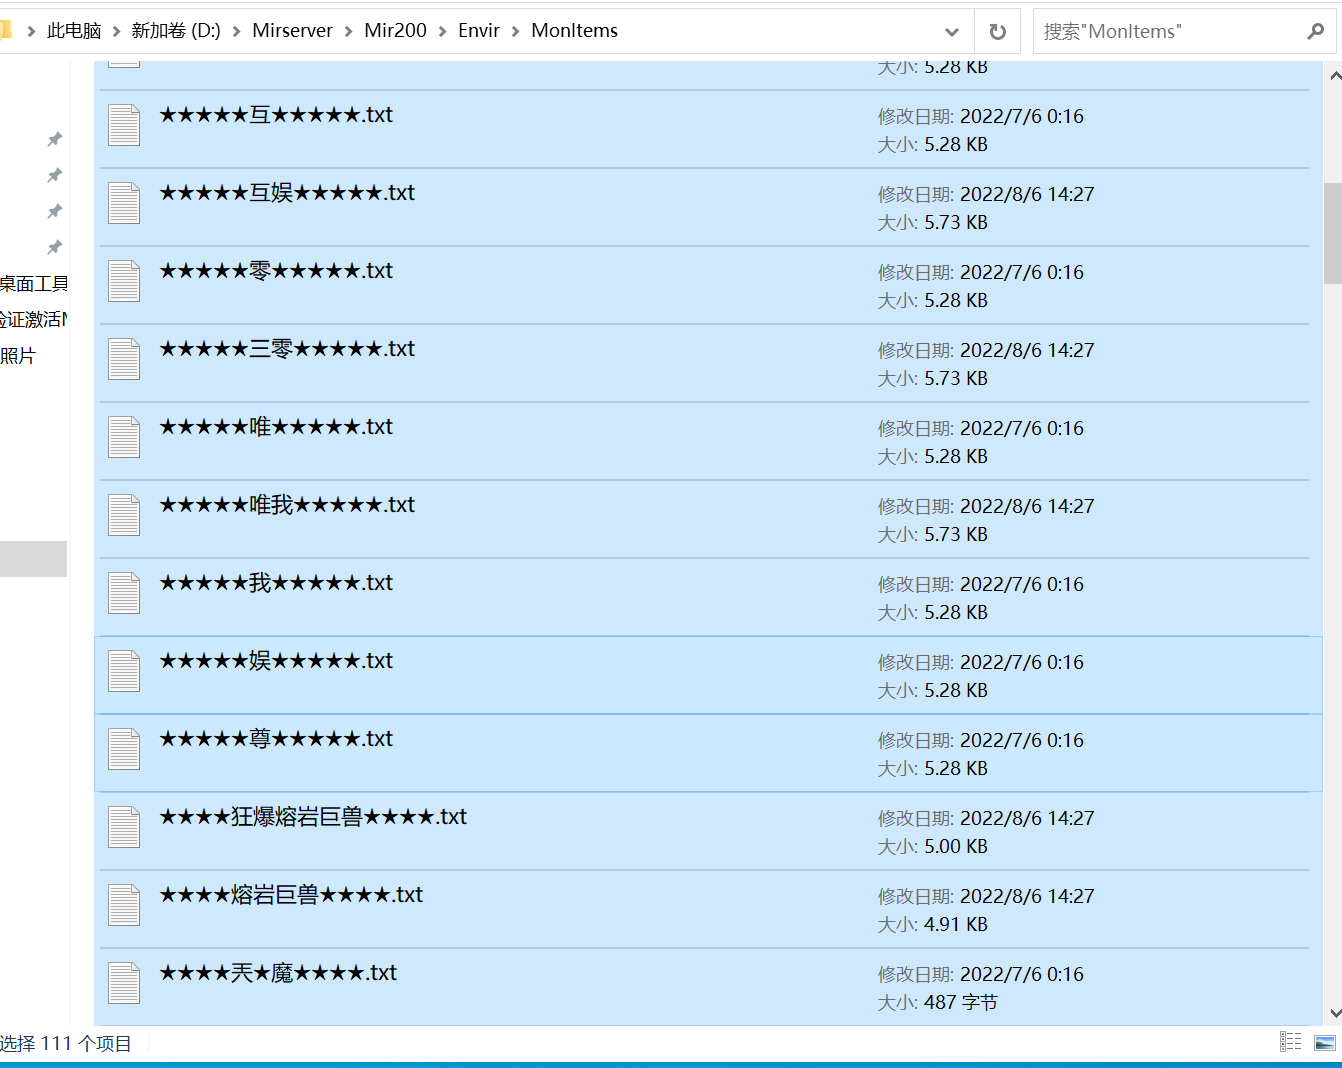Select the Mir200 breadcrumb segment
This screenshot has height=1068, width=1342.
click(395, 31)
